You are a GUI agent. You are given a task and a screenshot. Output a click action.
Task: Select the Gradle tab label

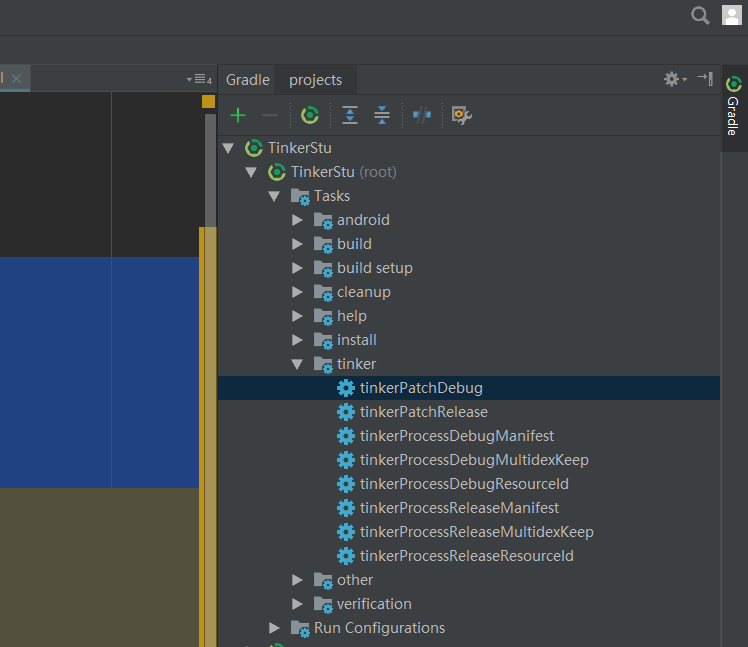[248, 80]
